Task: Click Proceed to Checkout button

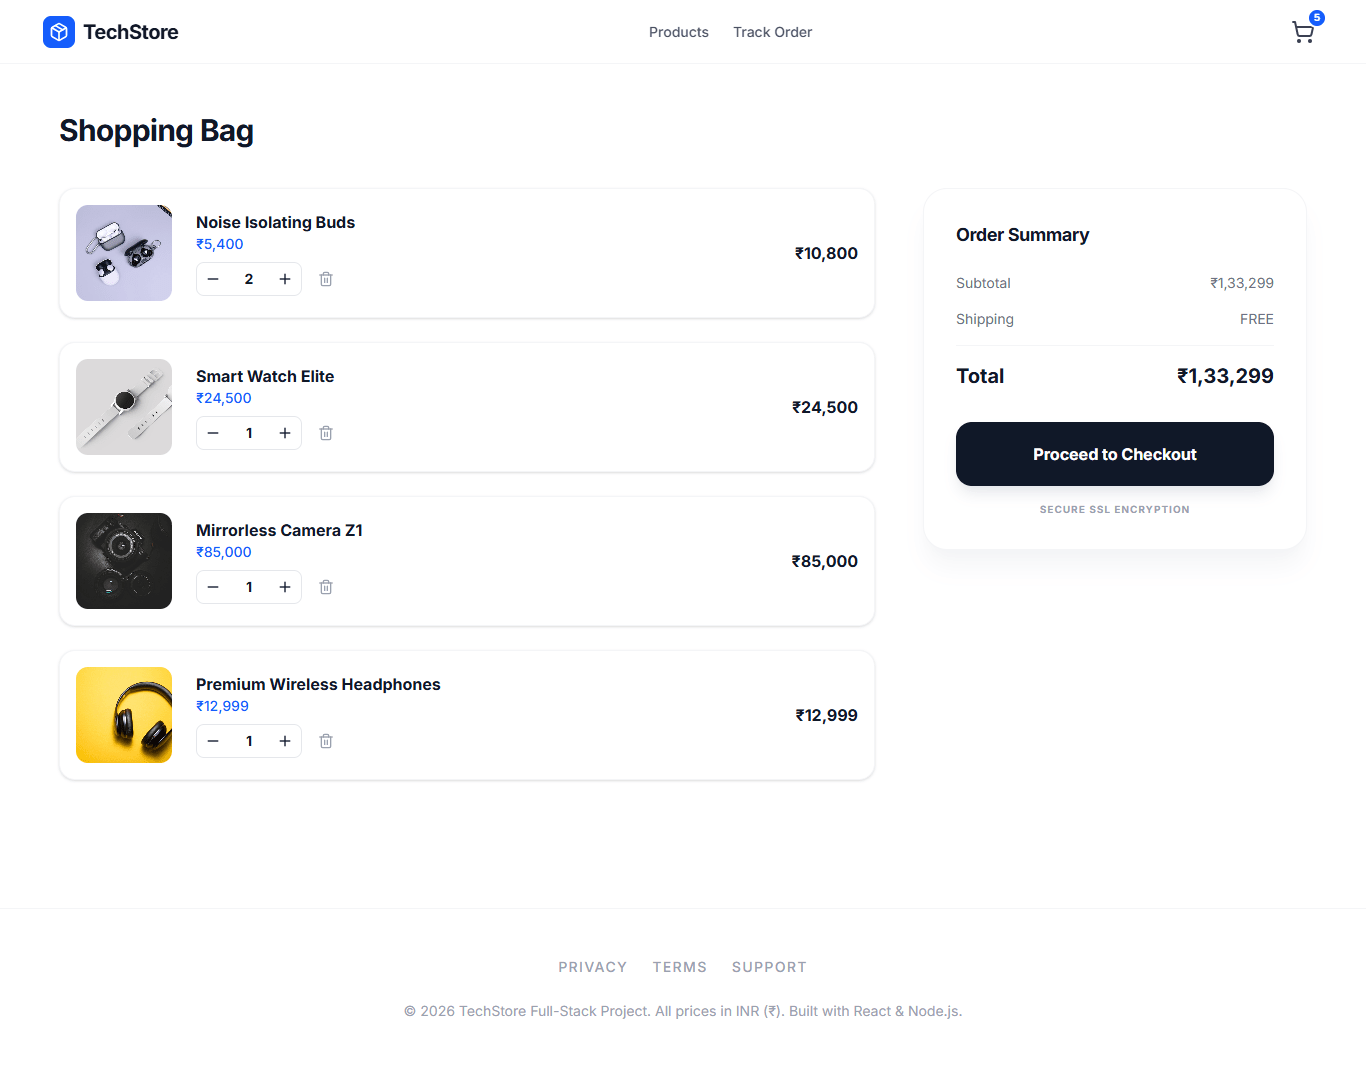Action: pos(1115,454)
